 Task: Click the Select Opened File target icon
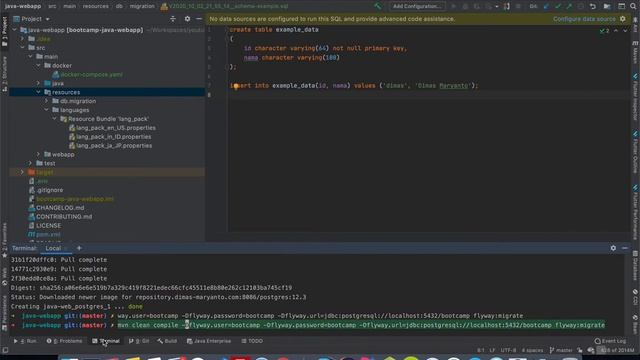[173, 19]
